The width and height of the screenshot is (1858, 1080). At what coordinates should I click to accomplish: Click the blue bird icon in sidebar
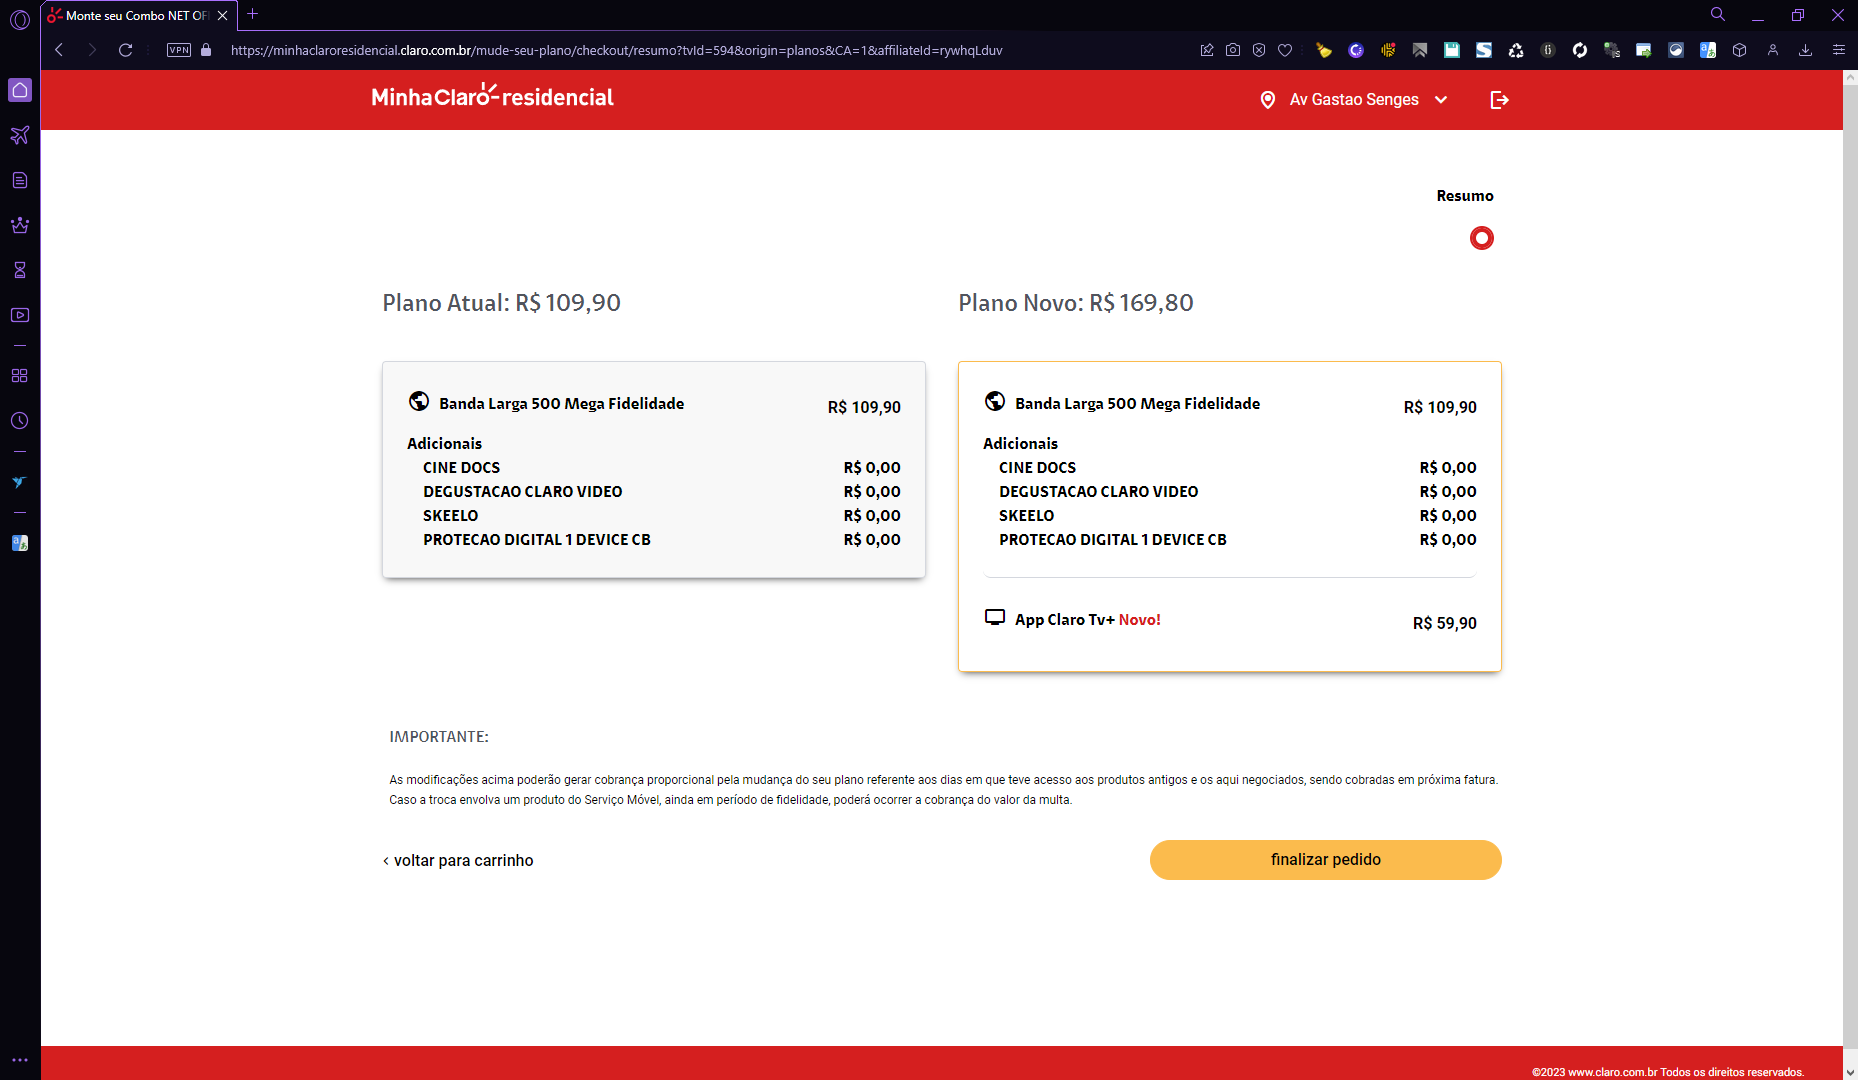click(x=20, y=482)
